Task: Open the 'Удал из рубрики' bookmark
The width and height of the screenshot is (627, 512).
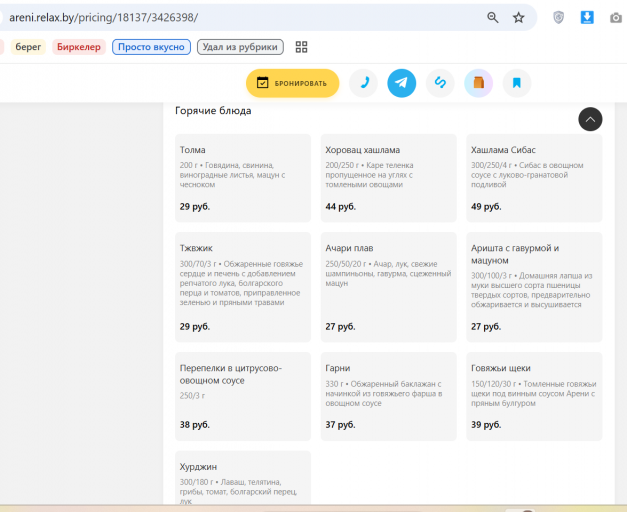Action: pyautogui.click(x=240, y=47)
